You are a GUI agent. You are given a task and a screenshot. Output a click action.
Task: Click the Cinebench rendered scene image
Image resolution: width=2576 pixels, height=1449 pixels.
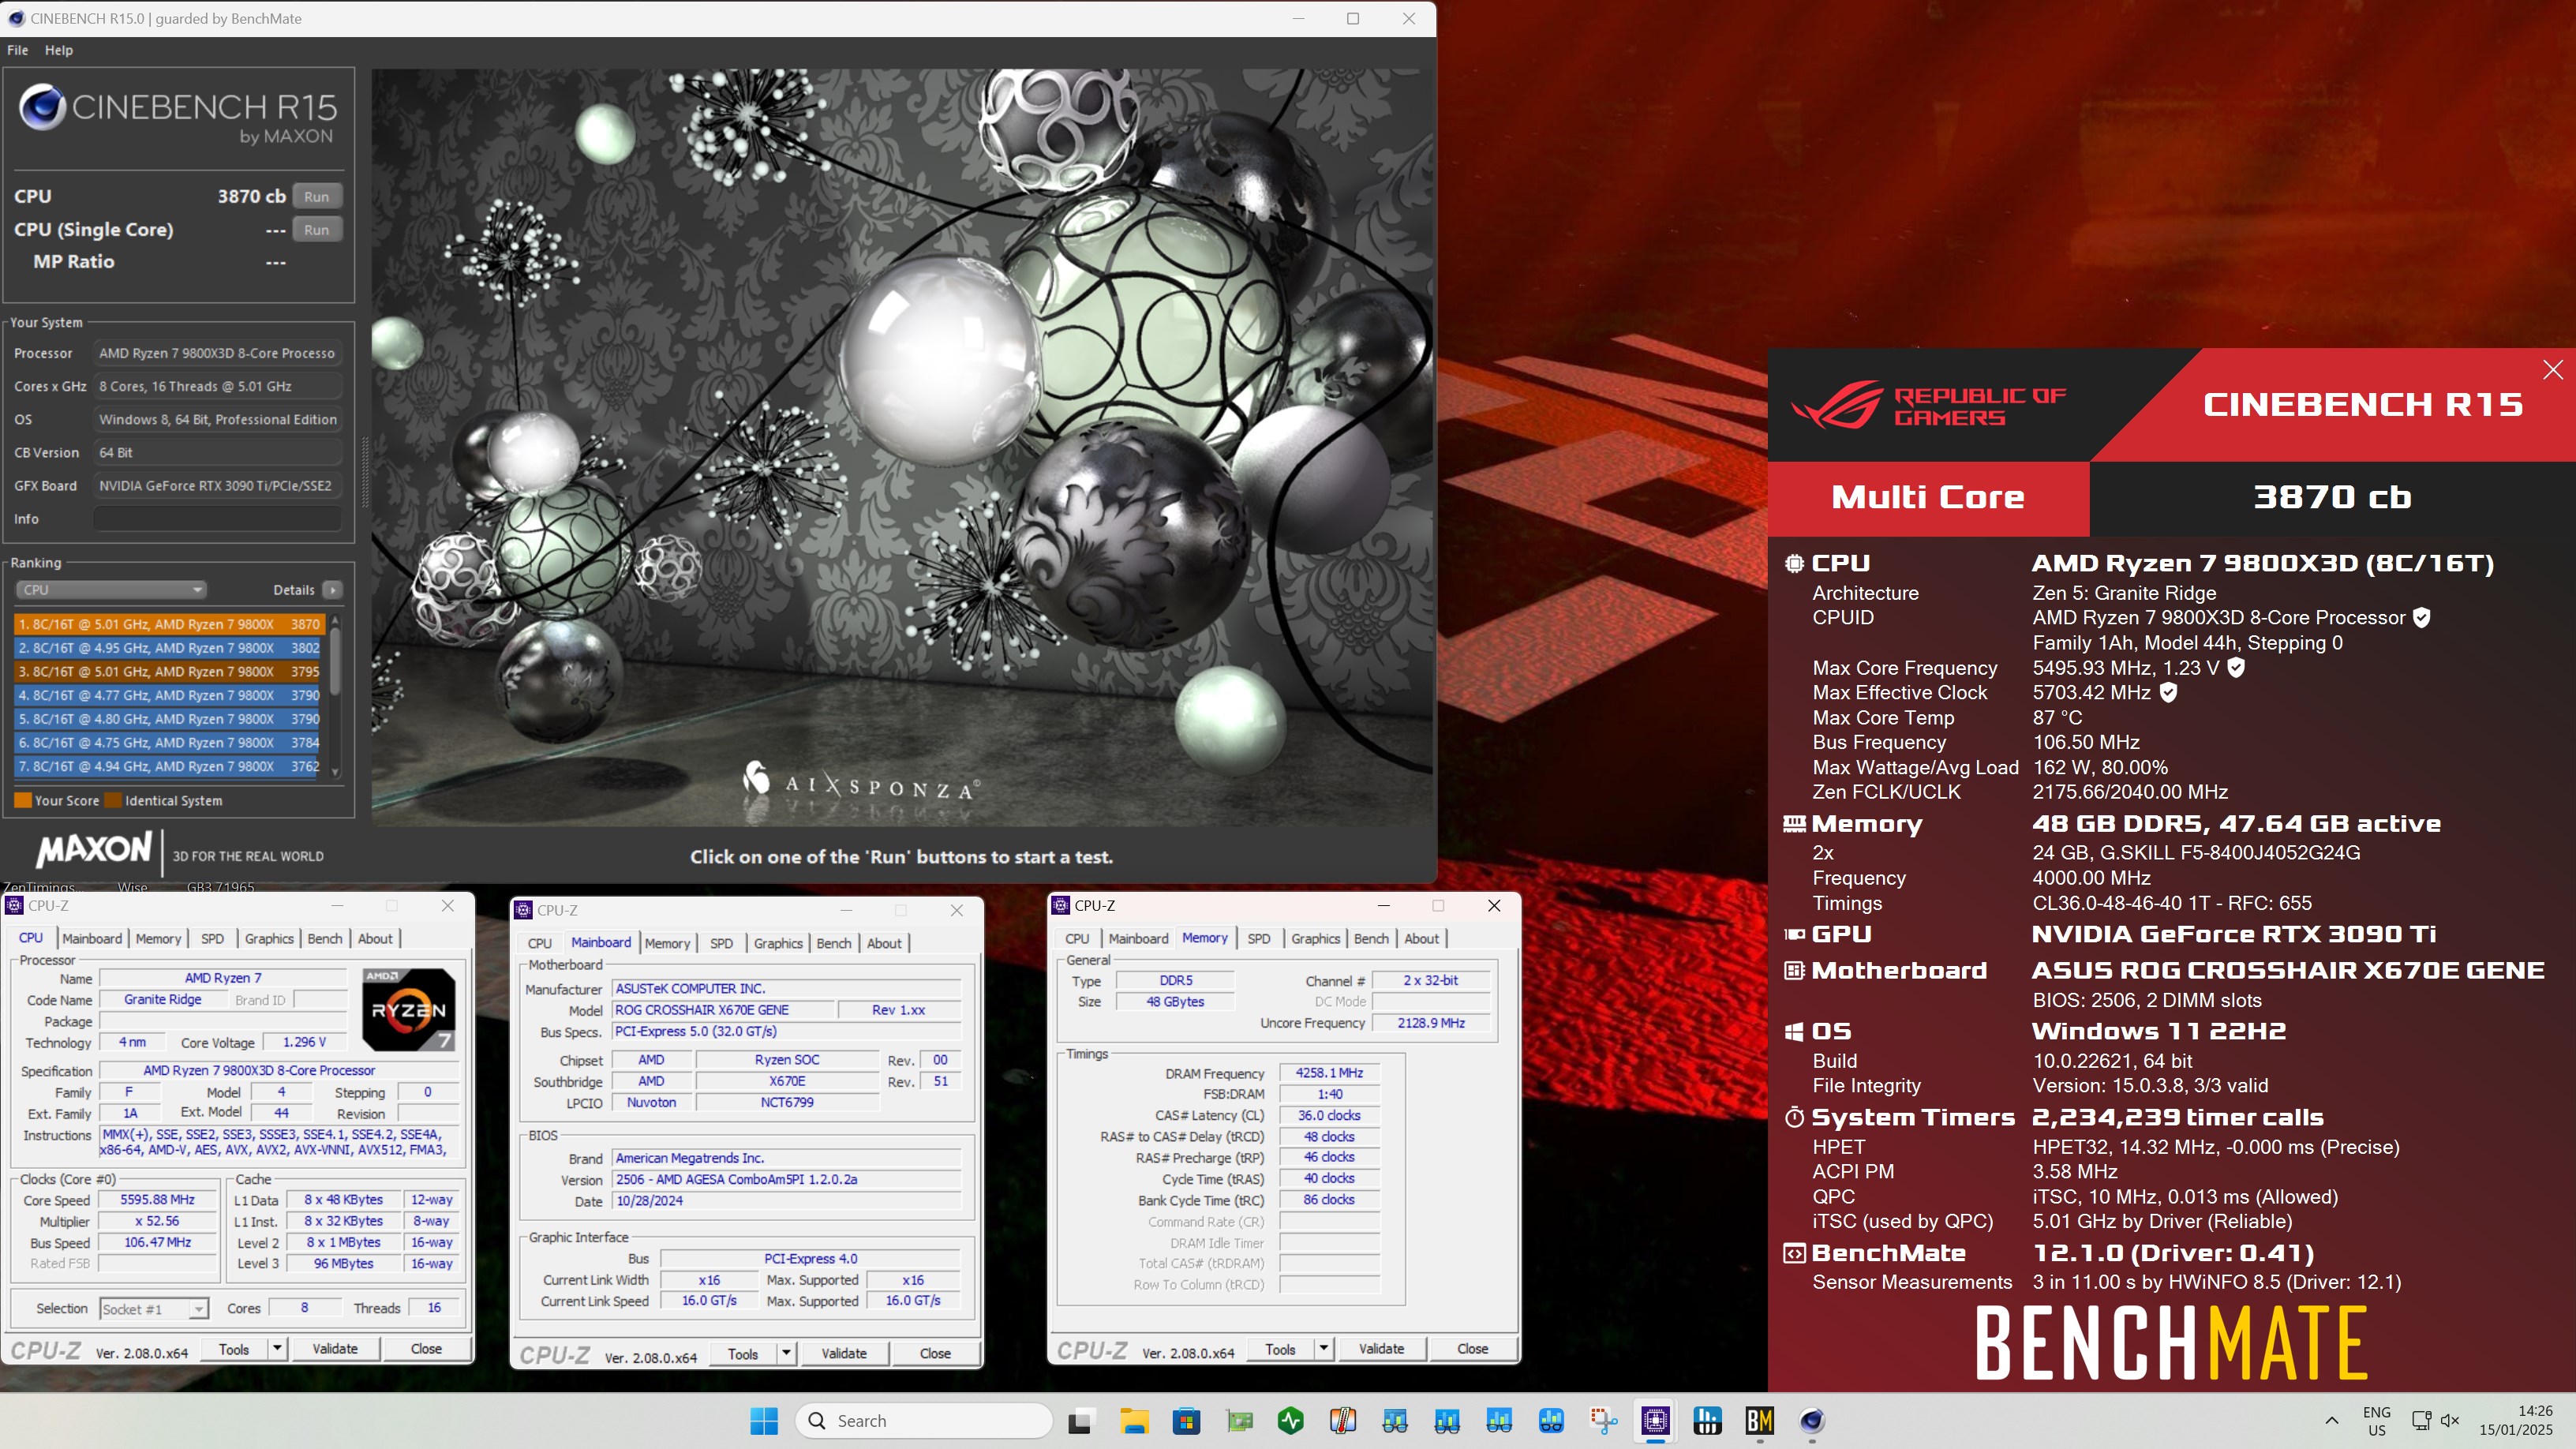(x=901, y=447)
